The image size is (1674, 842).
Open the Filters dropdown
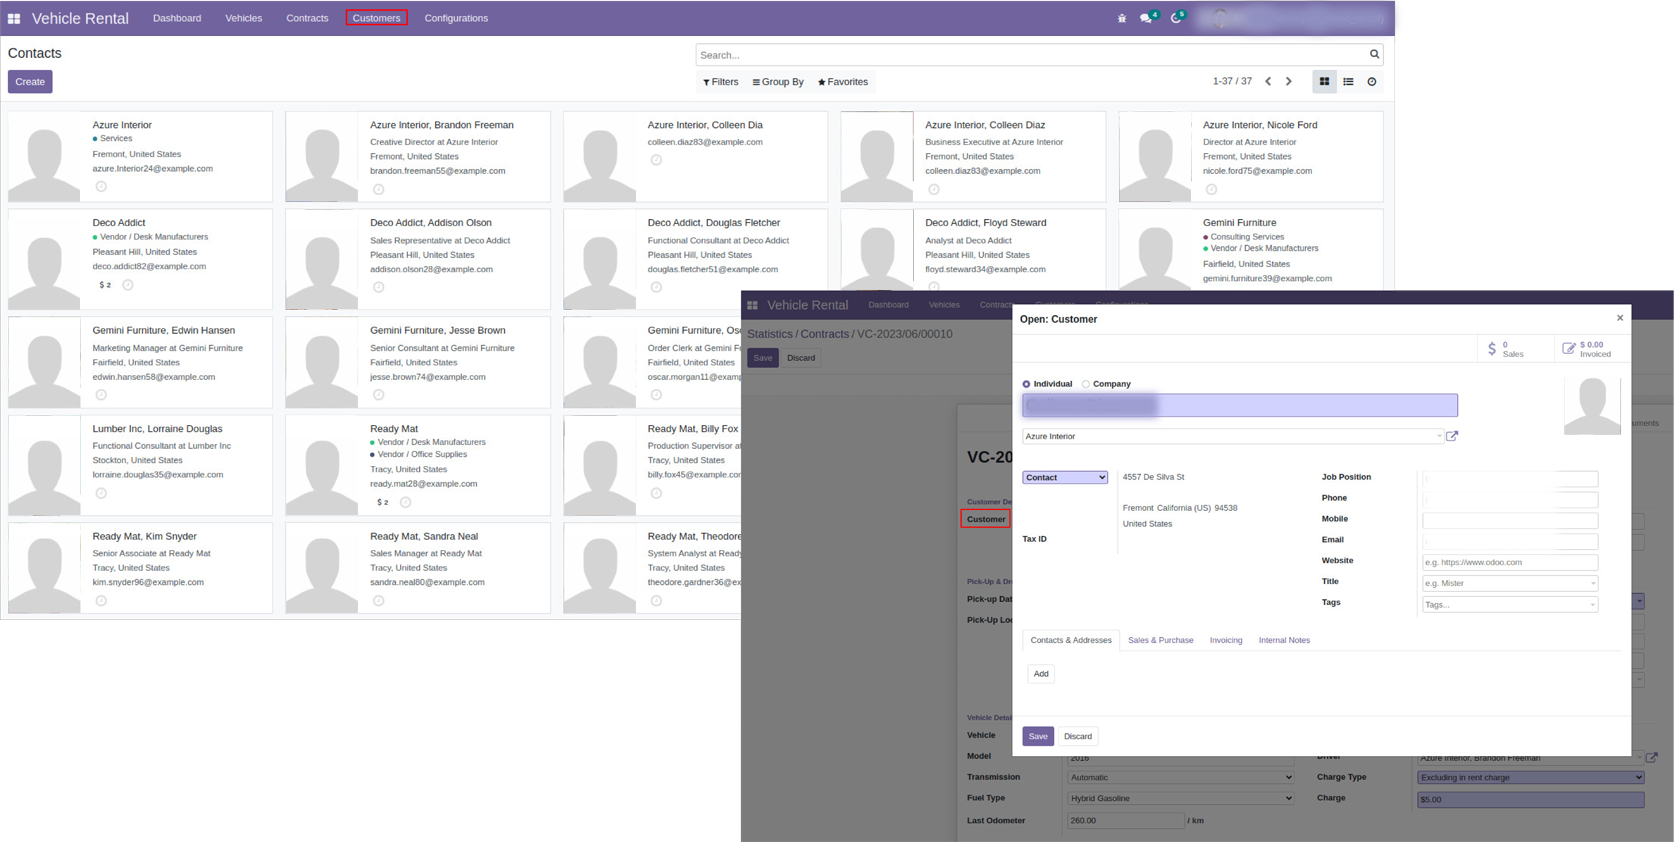[721, 82]
